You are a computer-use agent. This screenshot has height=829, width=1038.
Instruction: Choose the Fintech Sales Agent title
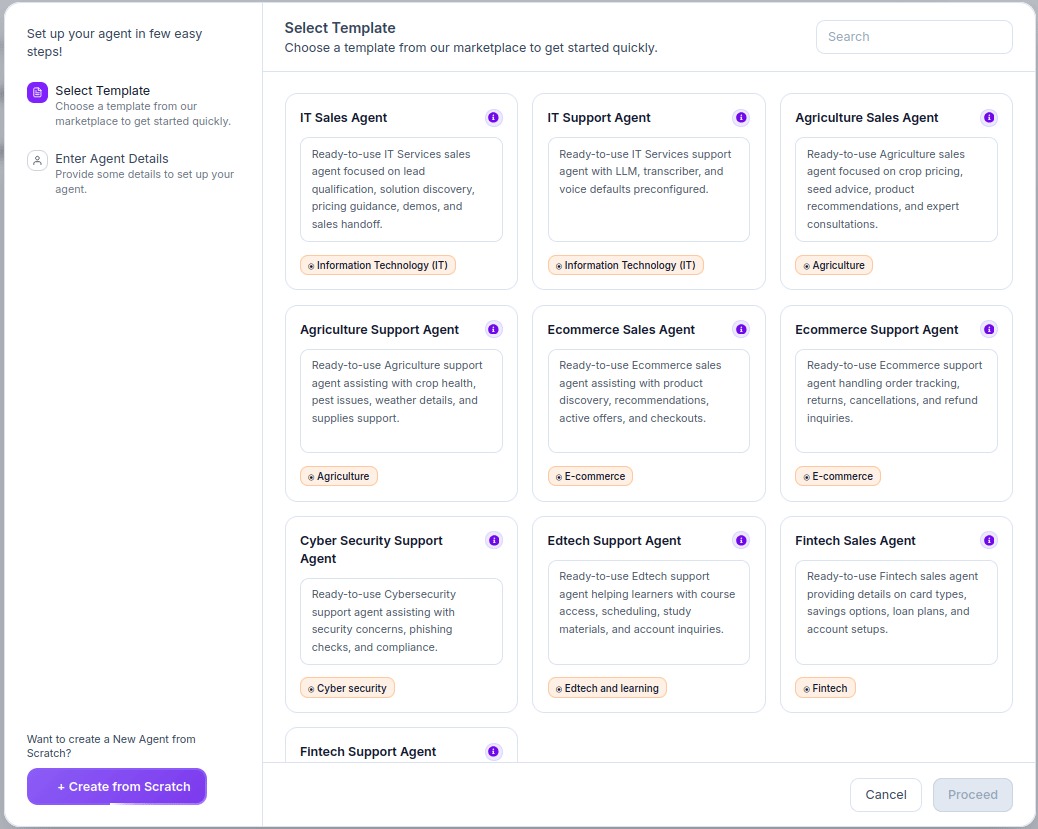(855, 541)
